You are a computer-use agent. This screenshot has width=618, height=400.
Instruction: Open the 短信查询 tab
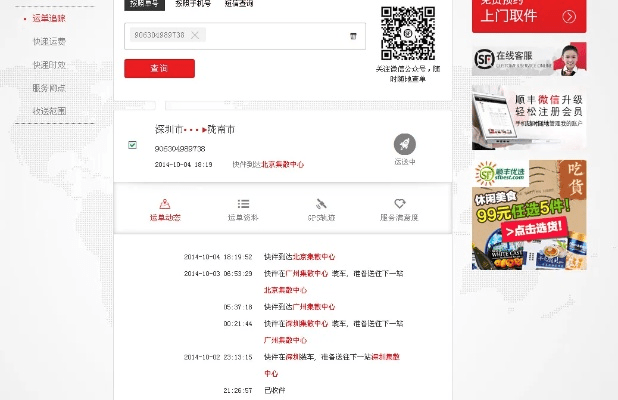[x=239, y=4]
